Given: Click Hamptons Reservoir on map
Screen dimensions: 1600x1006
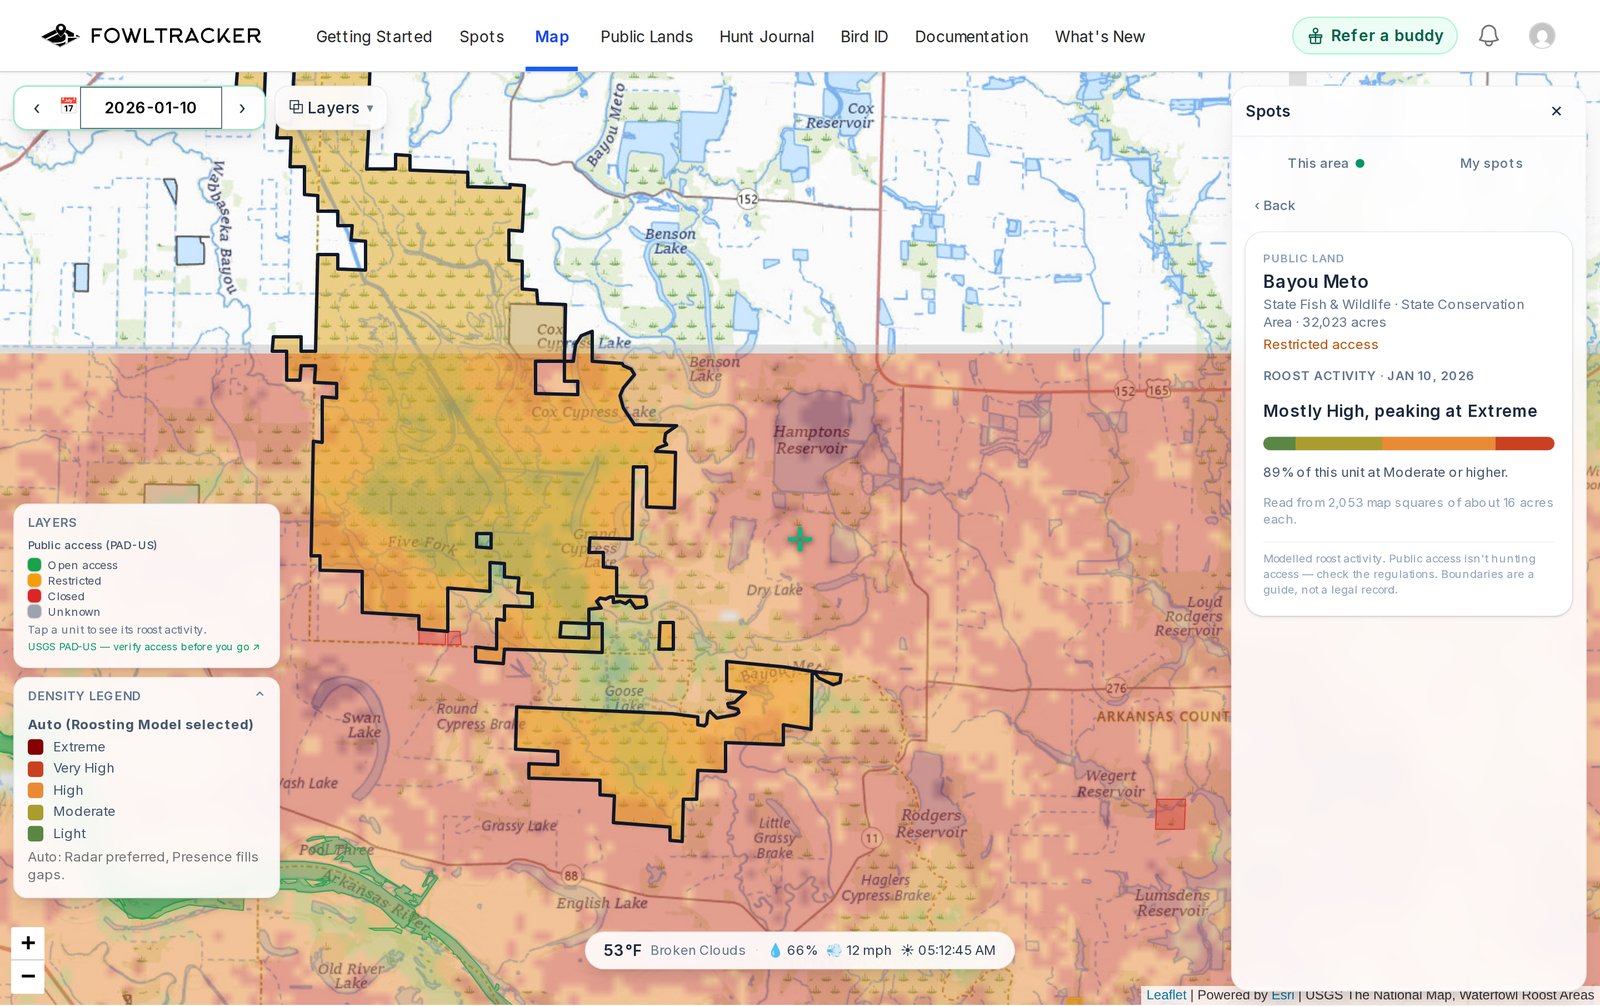Looking at the screenshot, I should point(811,440).
